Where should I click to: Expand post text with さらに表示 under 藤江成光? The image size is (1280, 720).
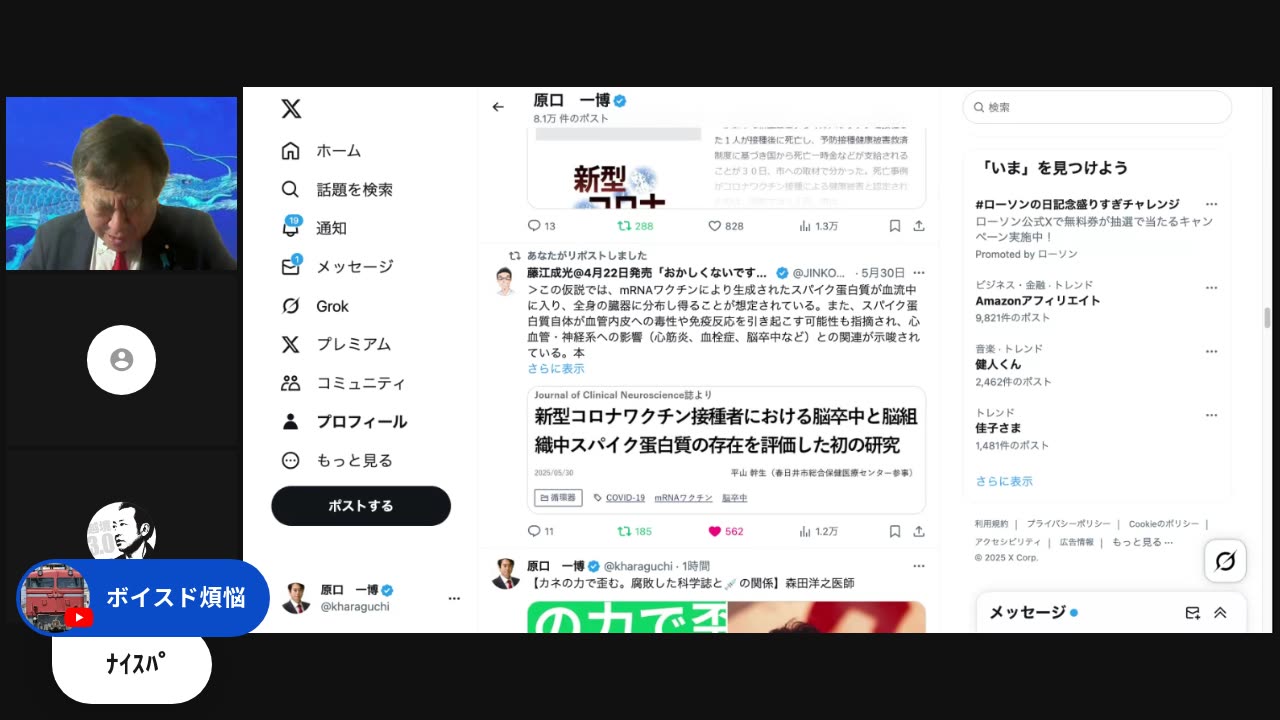556,369
